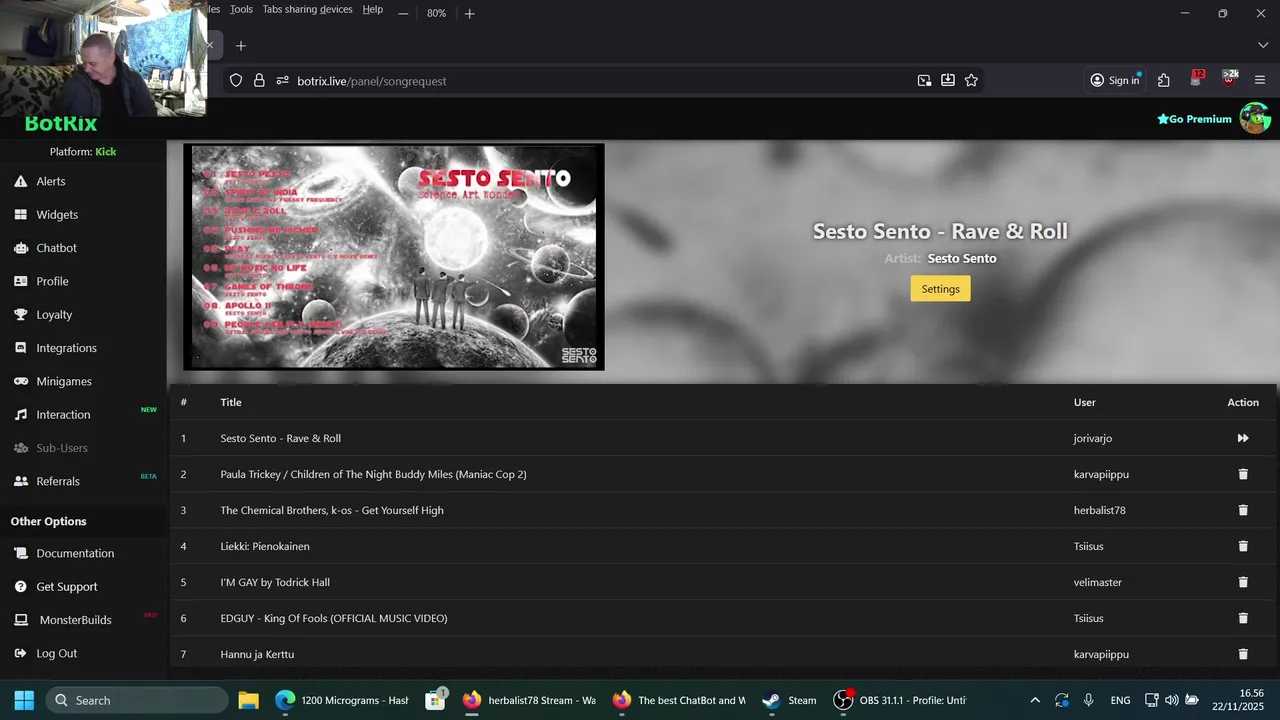
Task: Click the Sesto Sento video thumbnail
Action: (x=394, y=257)
